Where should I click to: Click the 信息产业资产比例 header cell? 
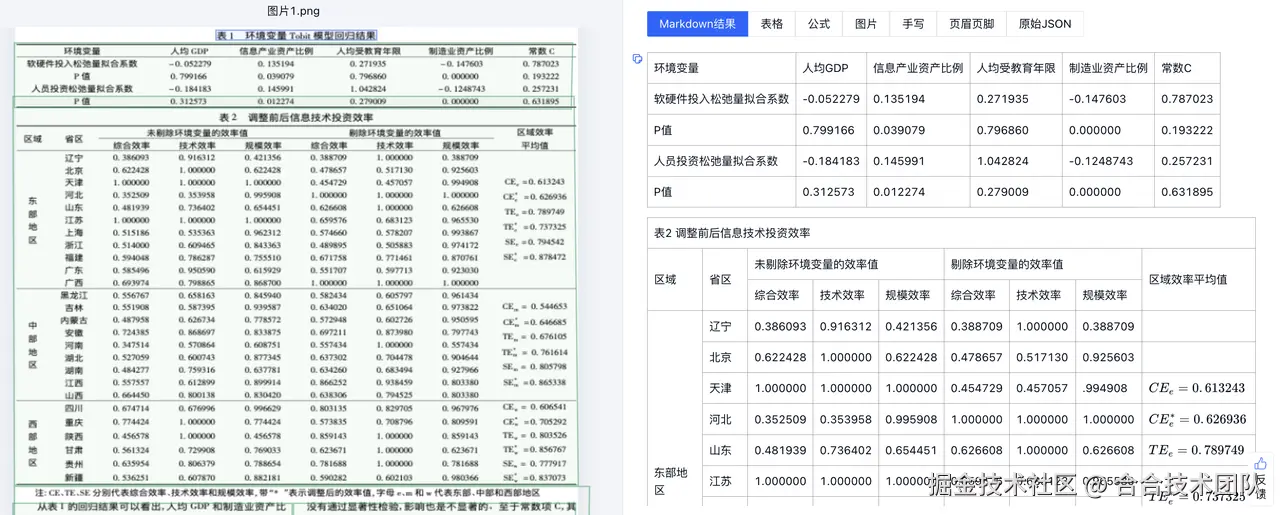918,68
